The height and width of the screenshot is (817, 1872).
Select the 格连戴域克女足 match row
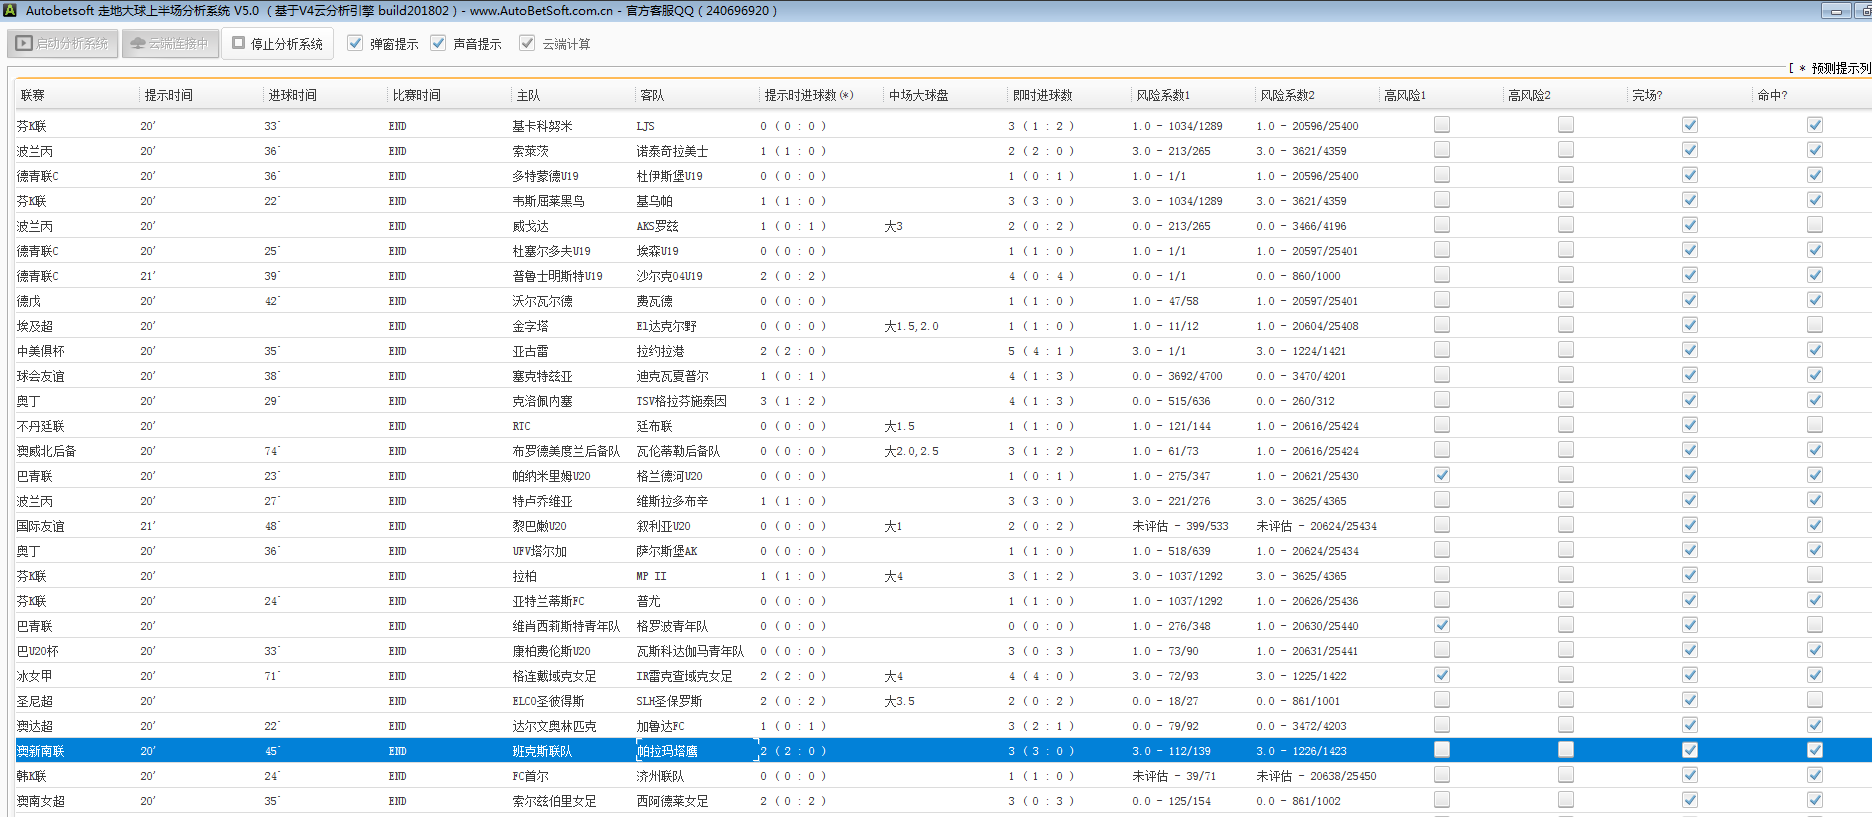[x=554, y=676]
